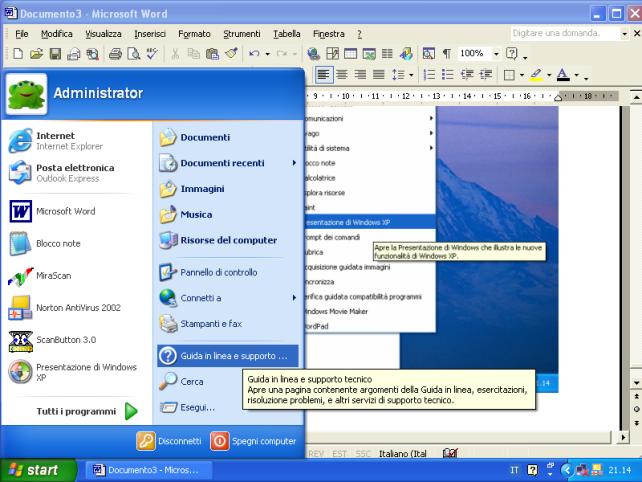Open Internet Explorer from Start menu
The height and width of the screenshot is (482, 642).
point(76,140)
